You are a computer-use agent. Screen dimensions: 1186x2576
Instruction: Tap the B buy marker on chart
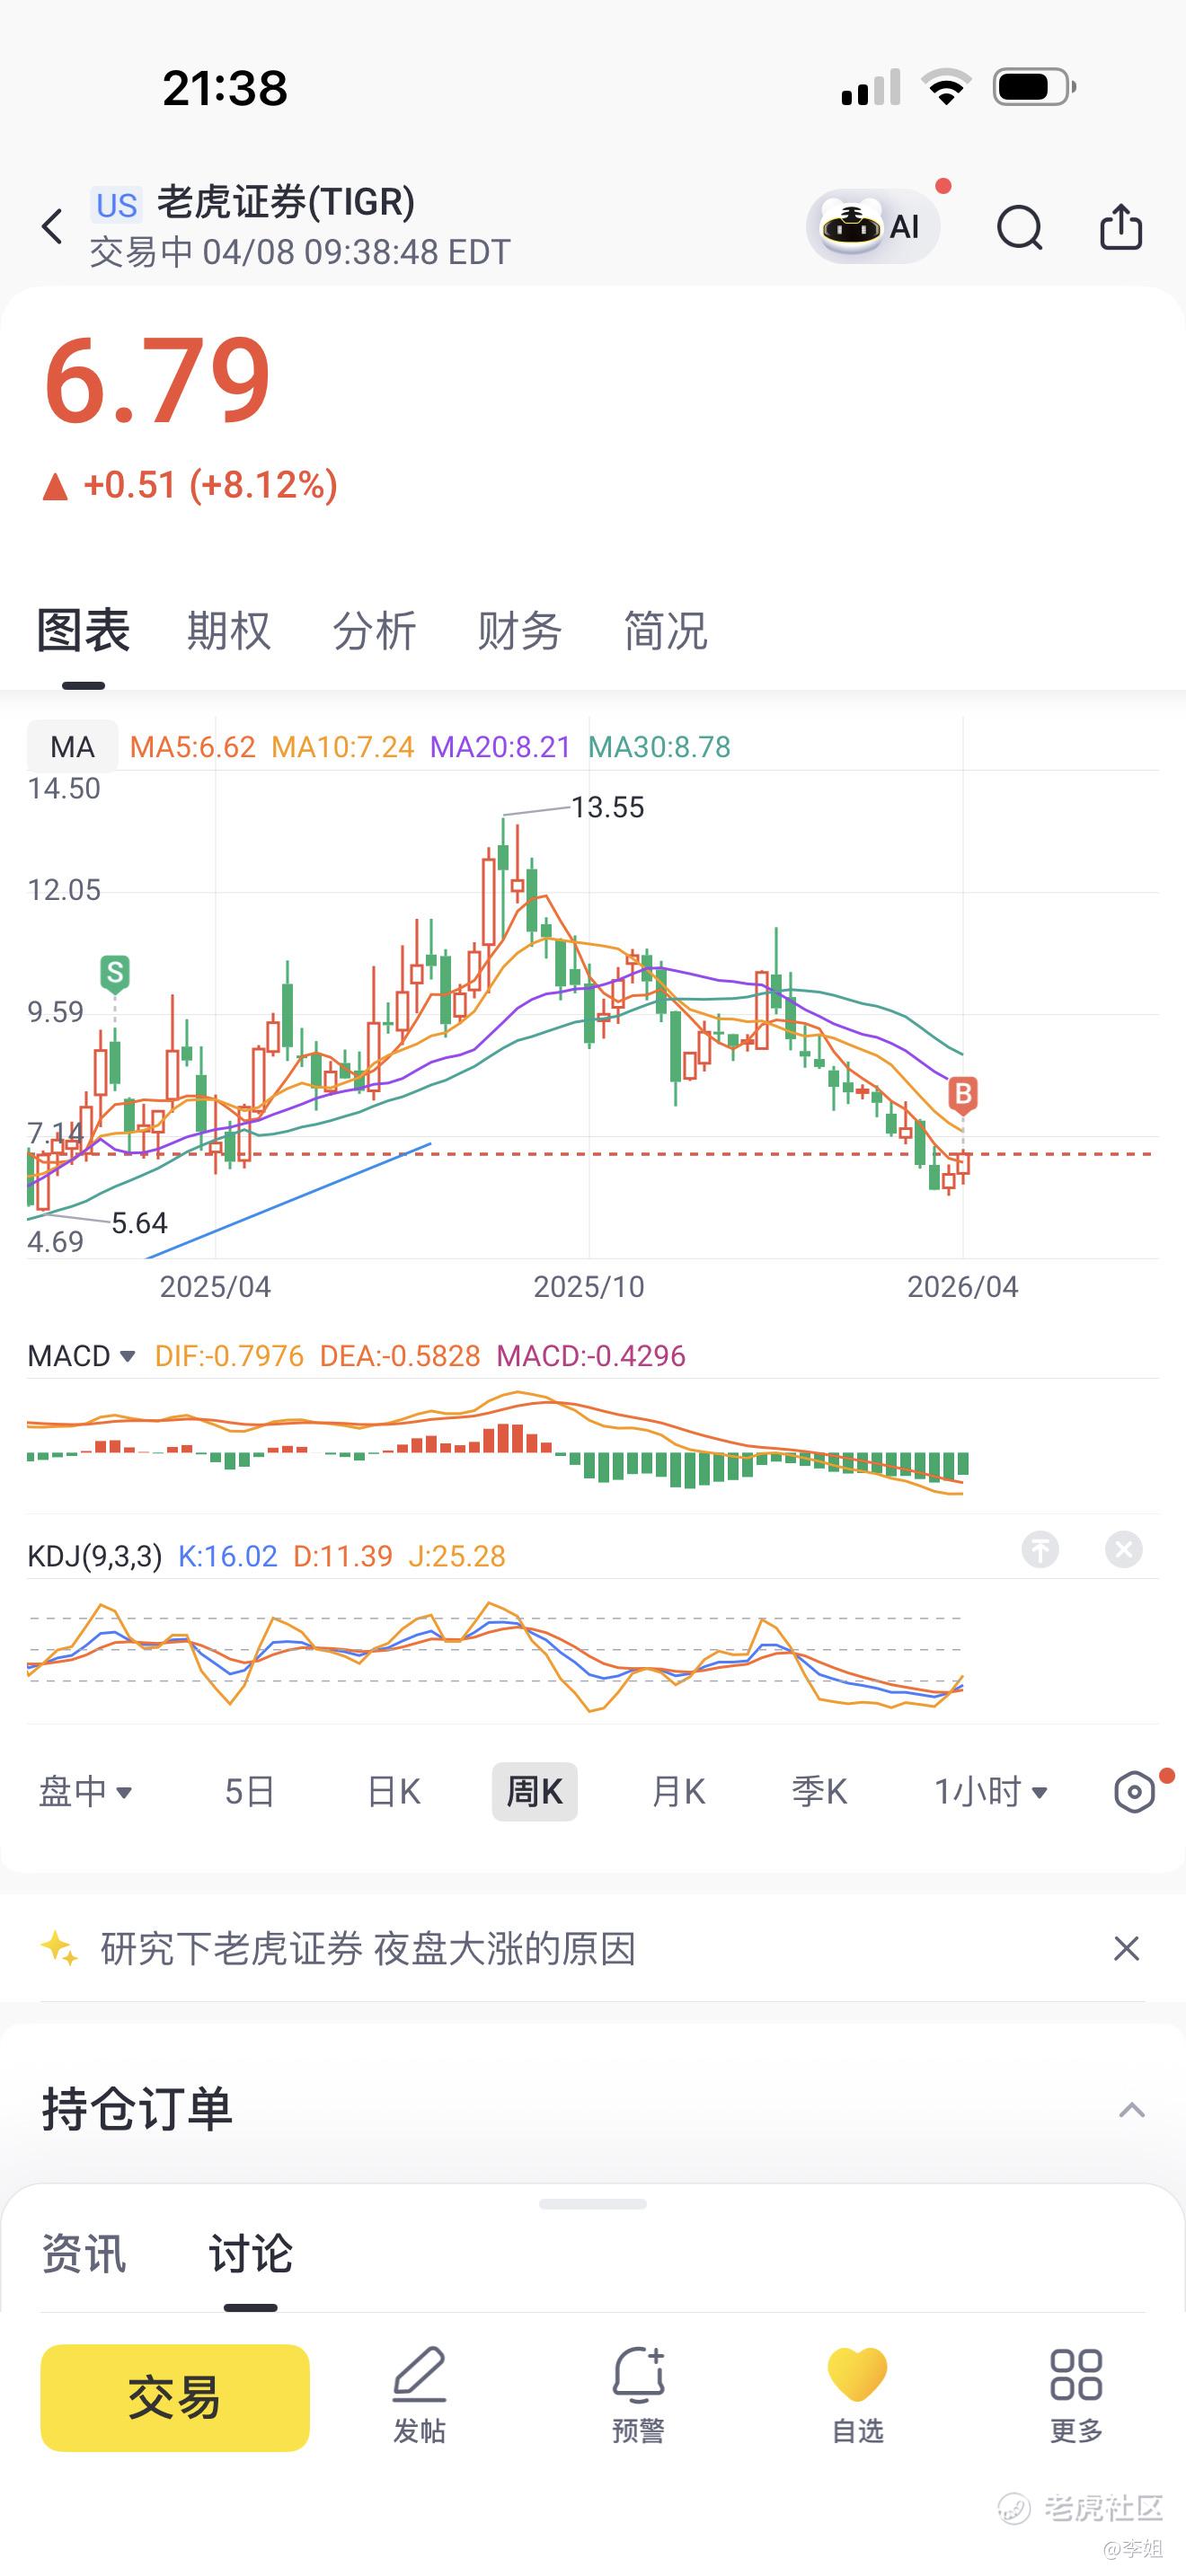(963, 1095)
